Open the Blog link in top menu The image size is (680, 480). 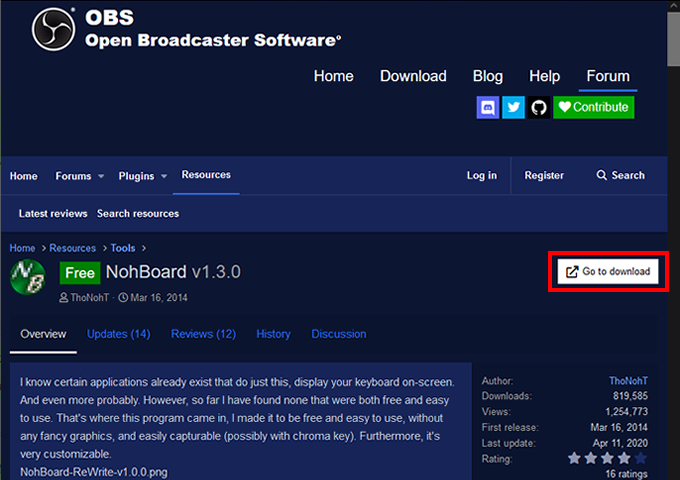point(488,76)
